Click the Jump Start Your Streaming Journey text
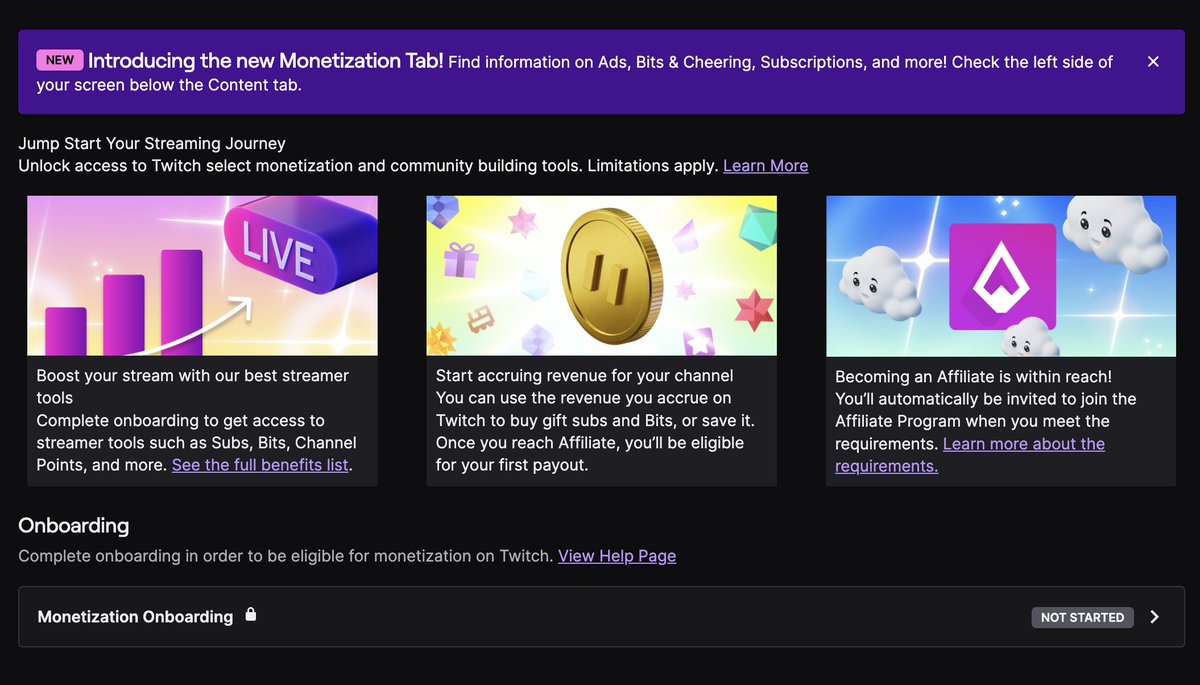 coord(152,144)
